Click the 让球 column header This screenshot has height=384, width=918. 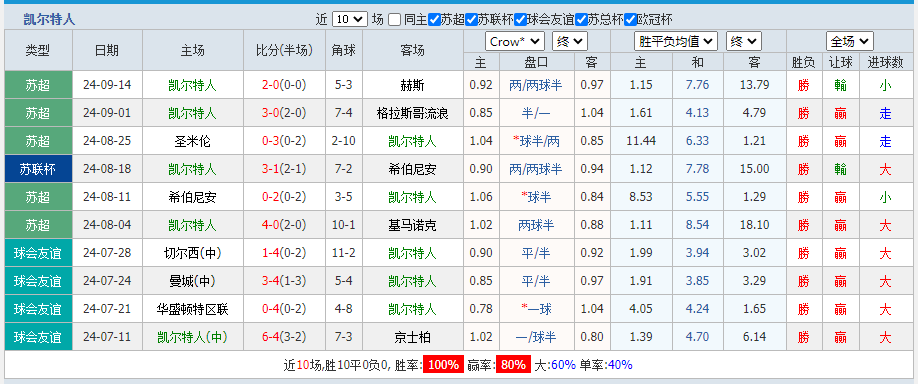[841, 62]
